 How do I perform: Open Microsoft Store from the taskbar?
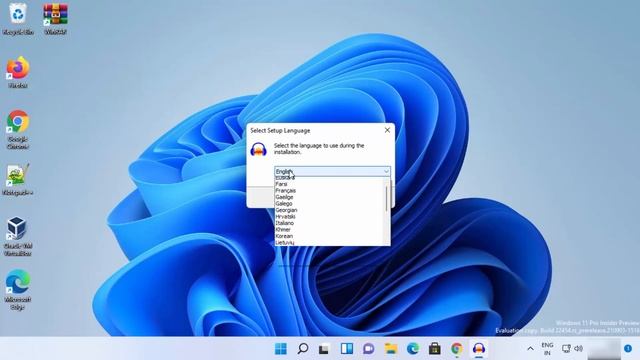pyautogui.click(x=435, y=349)
